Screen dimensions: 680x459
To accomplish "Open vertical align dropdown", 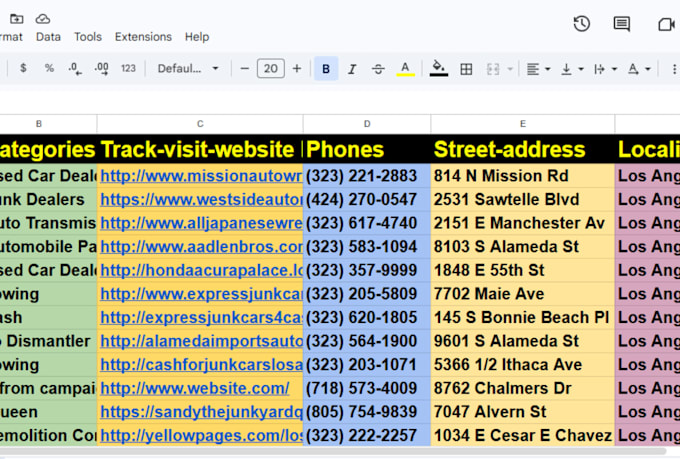I will pos(572,69).
